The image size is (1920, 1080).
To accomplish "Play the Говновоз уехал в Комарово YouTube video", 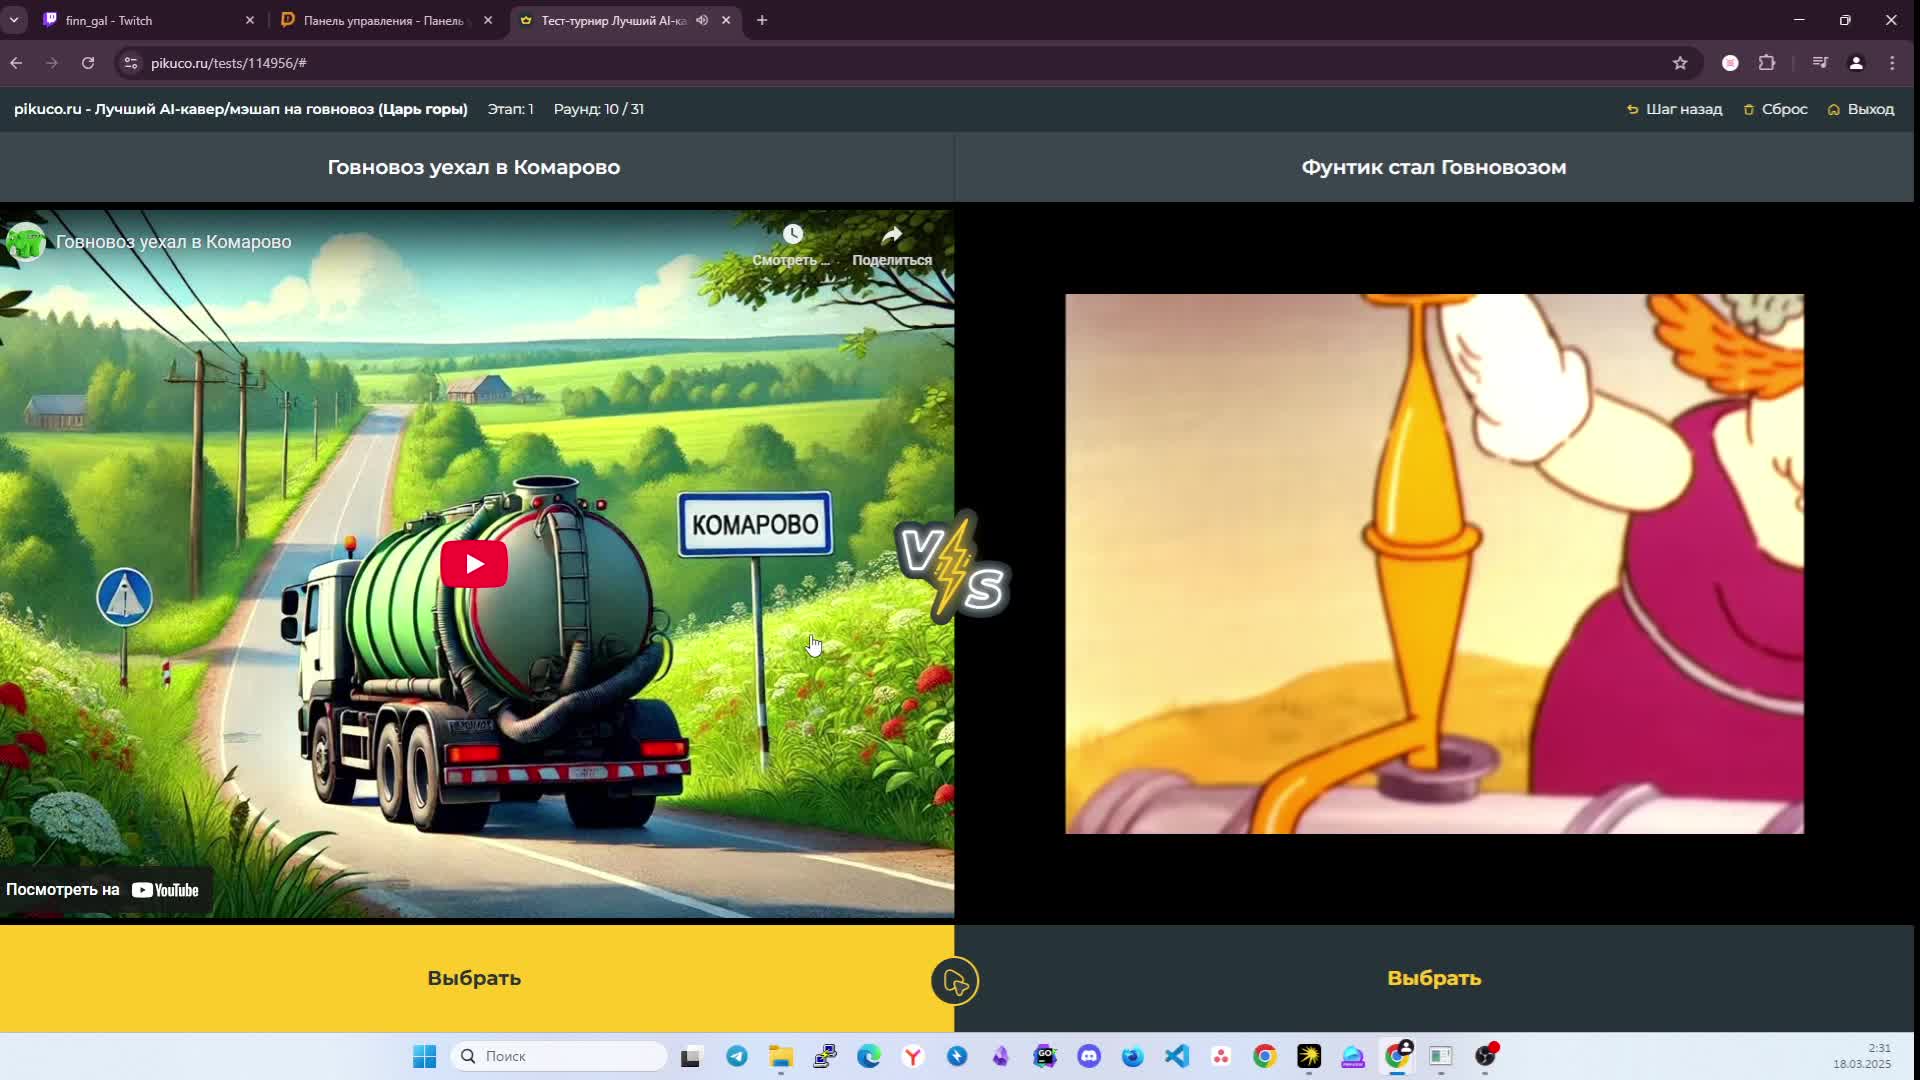I will click(x=474, y=564).
